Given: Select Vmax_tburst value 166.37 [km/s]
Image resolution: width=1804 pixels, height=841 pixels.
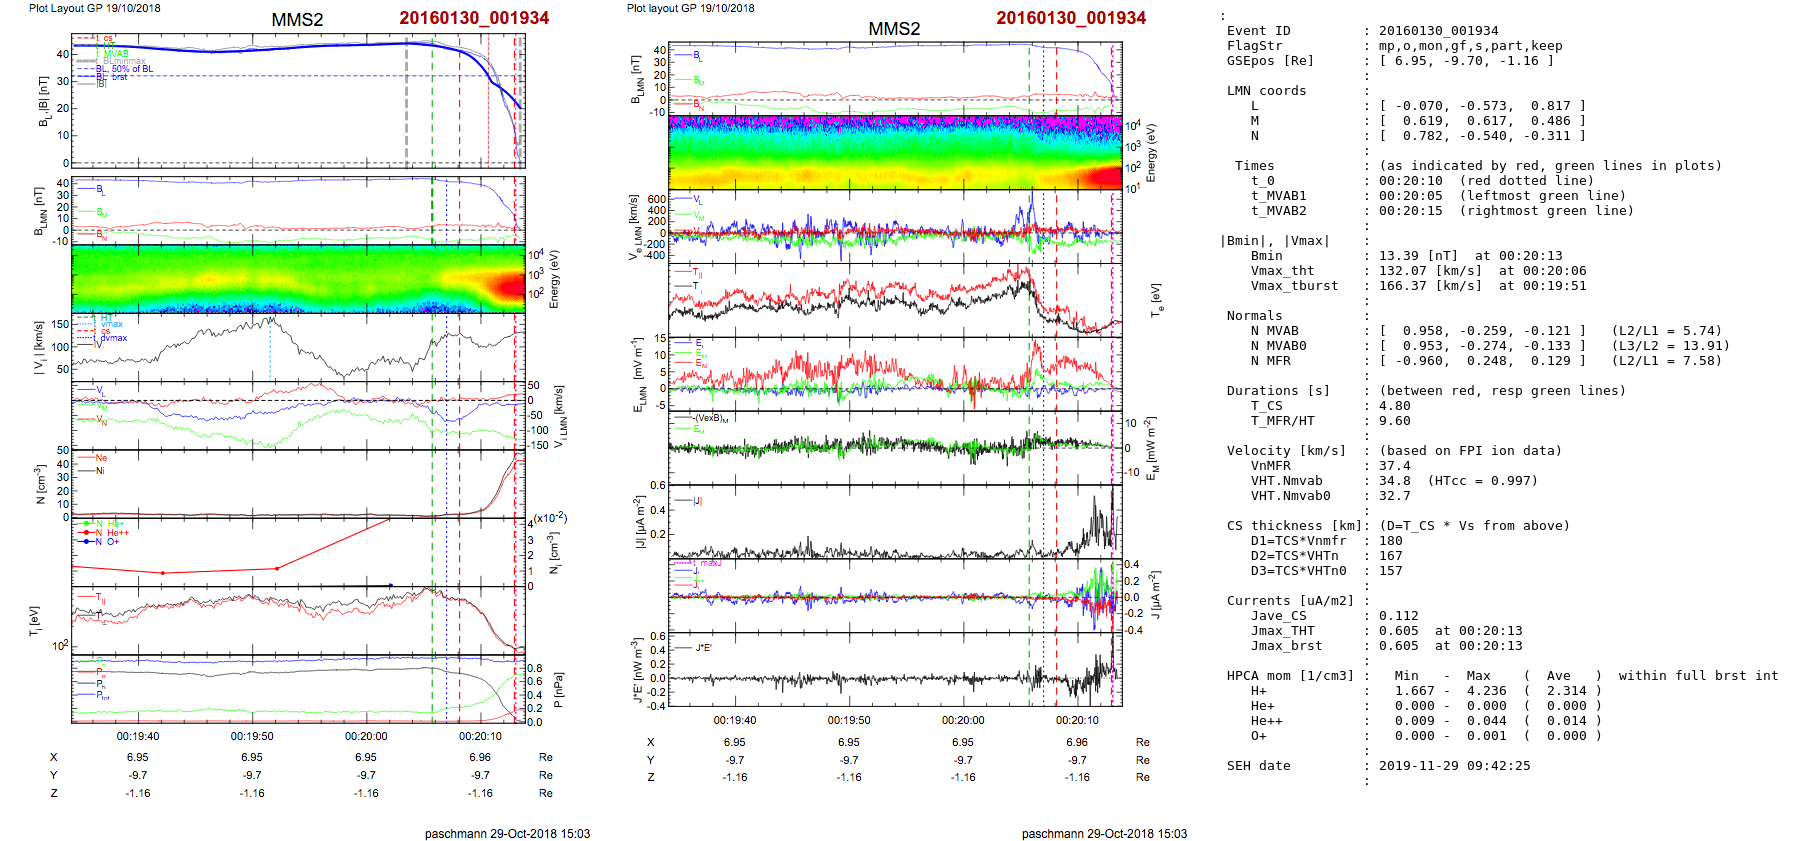Looking at the screenshot, I should [1430, 286].
